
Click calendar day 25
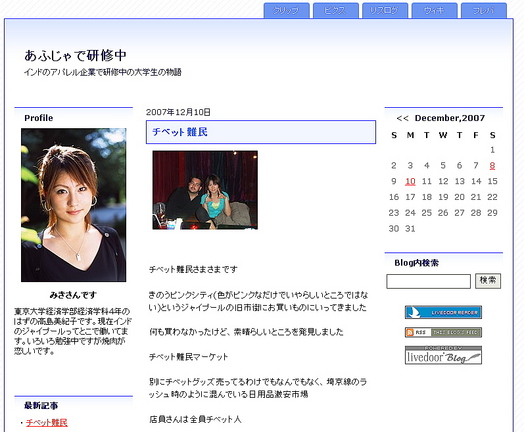pos(426,213)
